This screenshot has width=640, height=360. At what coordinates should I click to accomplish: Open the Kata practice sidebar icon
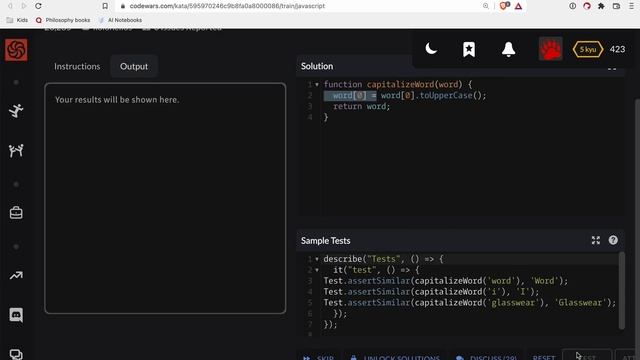coord(16,111)
